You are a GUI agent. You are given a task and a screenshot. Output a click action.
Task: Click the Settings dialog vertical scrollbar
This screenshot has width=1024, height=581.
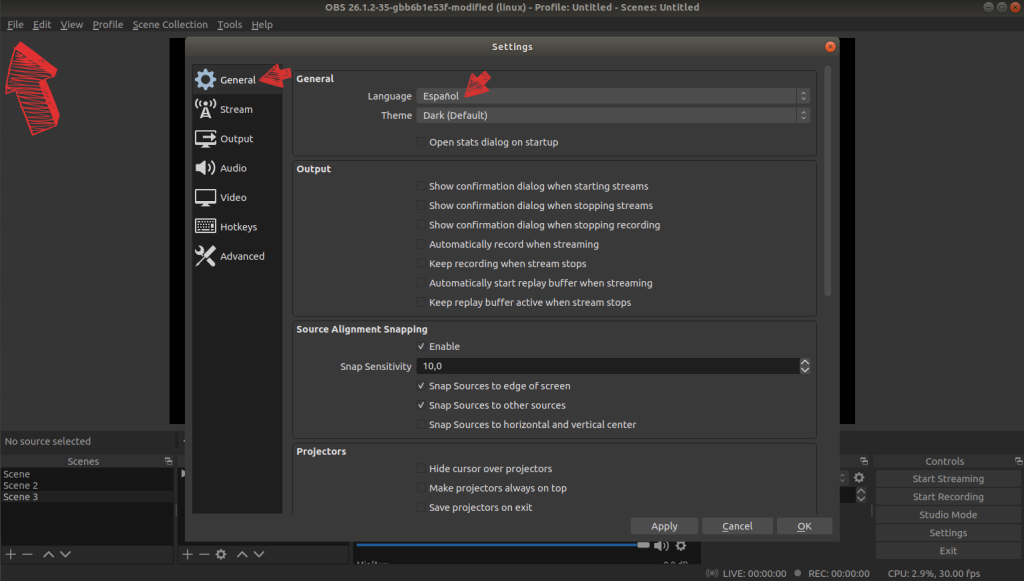tap(827, 181)
